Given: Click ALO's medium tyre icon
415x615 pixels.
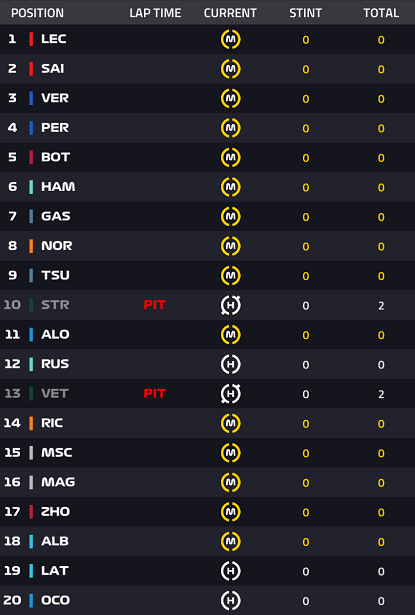Looking at the screenshot, I should pyautogui.click(x=231, y=335).
